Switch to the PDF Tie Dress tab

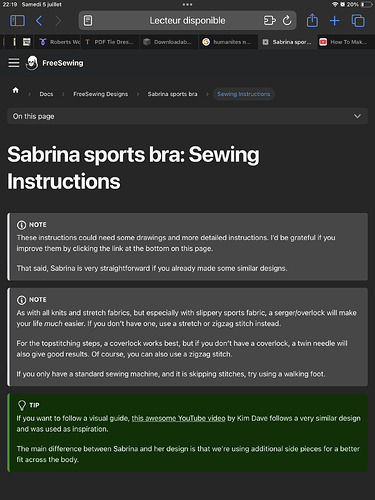(x=110, y=42)
